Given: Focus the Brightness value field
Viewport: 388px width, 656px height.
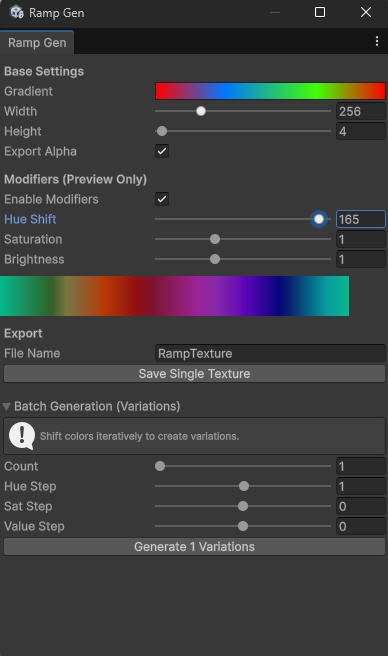Looking at the screenshot, I should (360, 259).
